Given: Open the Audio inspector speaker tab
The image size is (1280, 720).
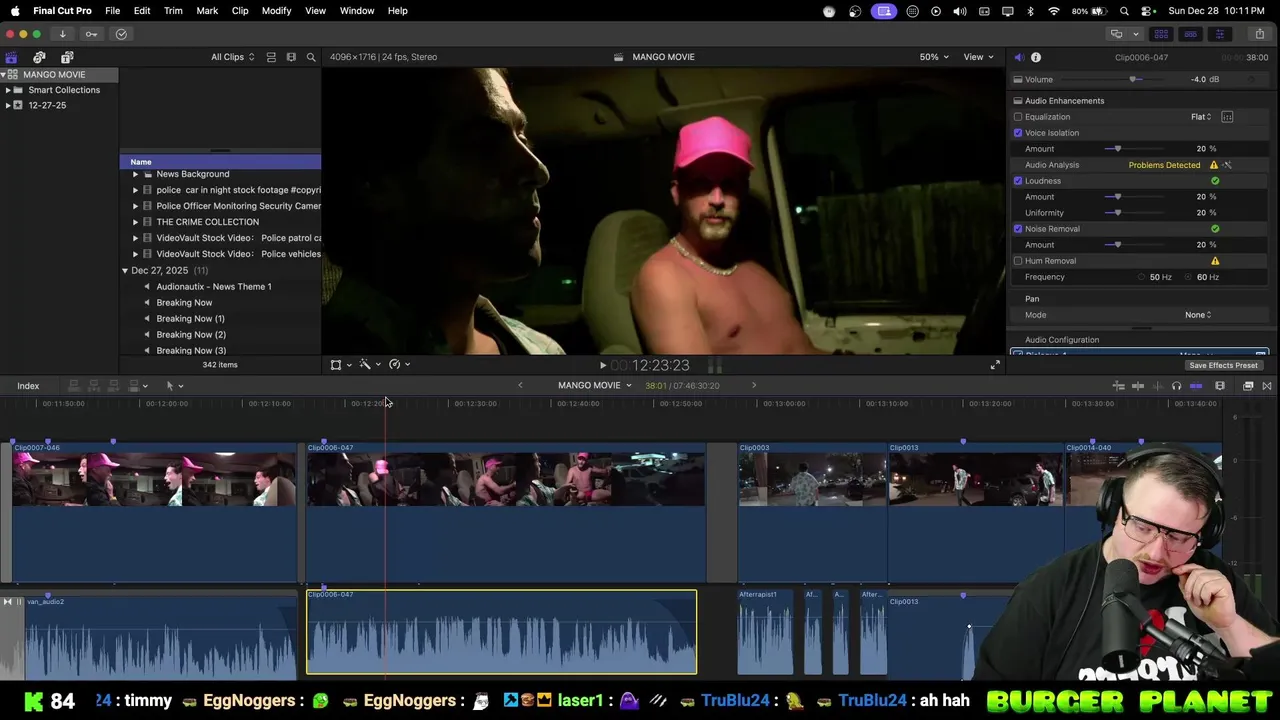Looking at the screenshot, I should (1018, 57).
